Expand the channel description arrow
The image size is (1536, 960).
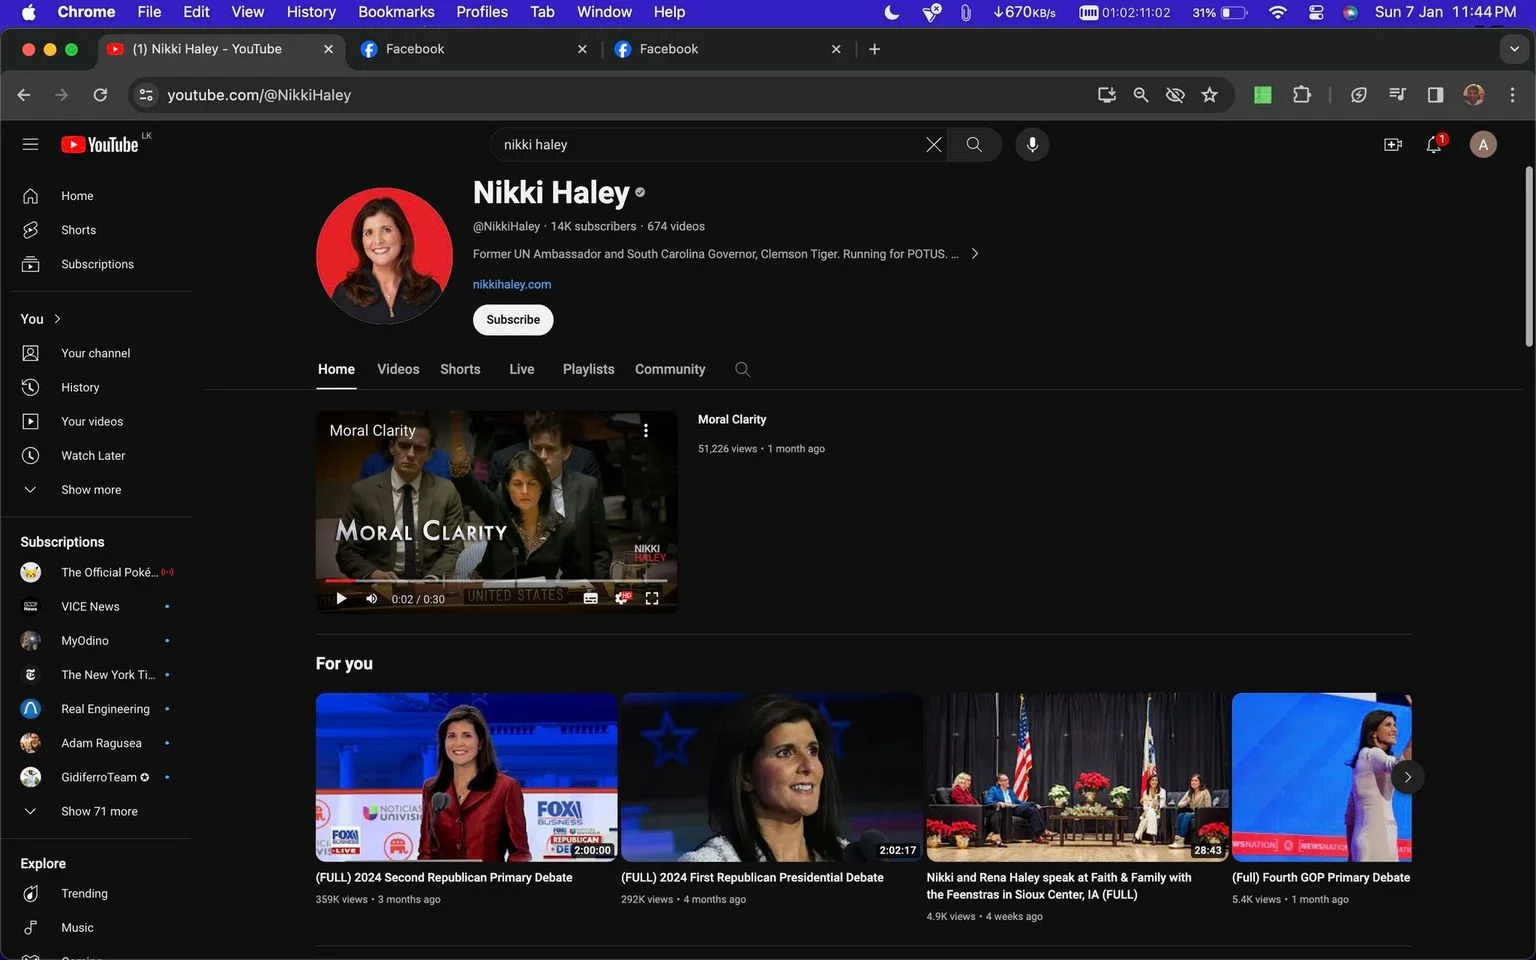point(975,254)
